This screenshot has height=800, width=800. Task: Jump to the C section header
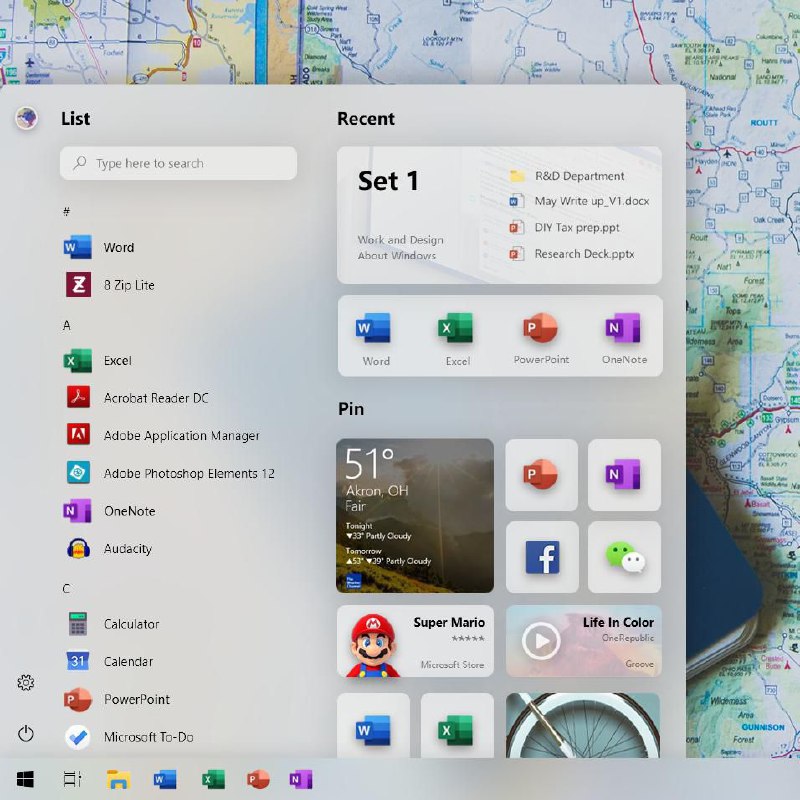click(x=66, y=589)
